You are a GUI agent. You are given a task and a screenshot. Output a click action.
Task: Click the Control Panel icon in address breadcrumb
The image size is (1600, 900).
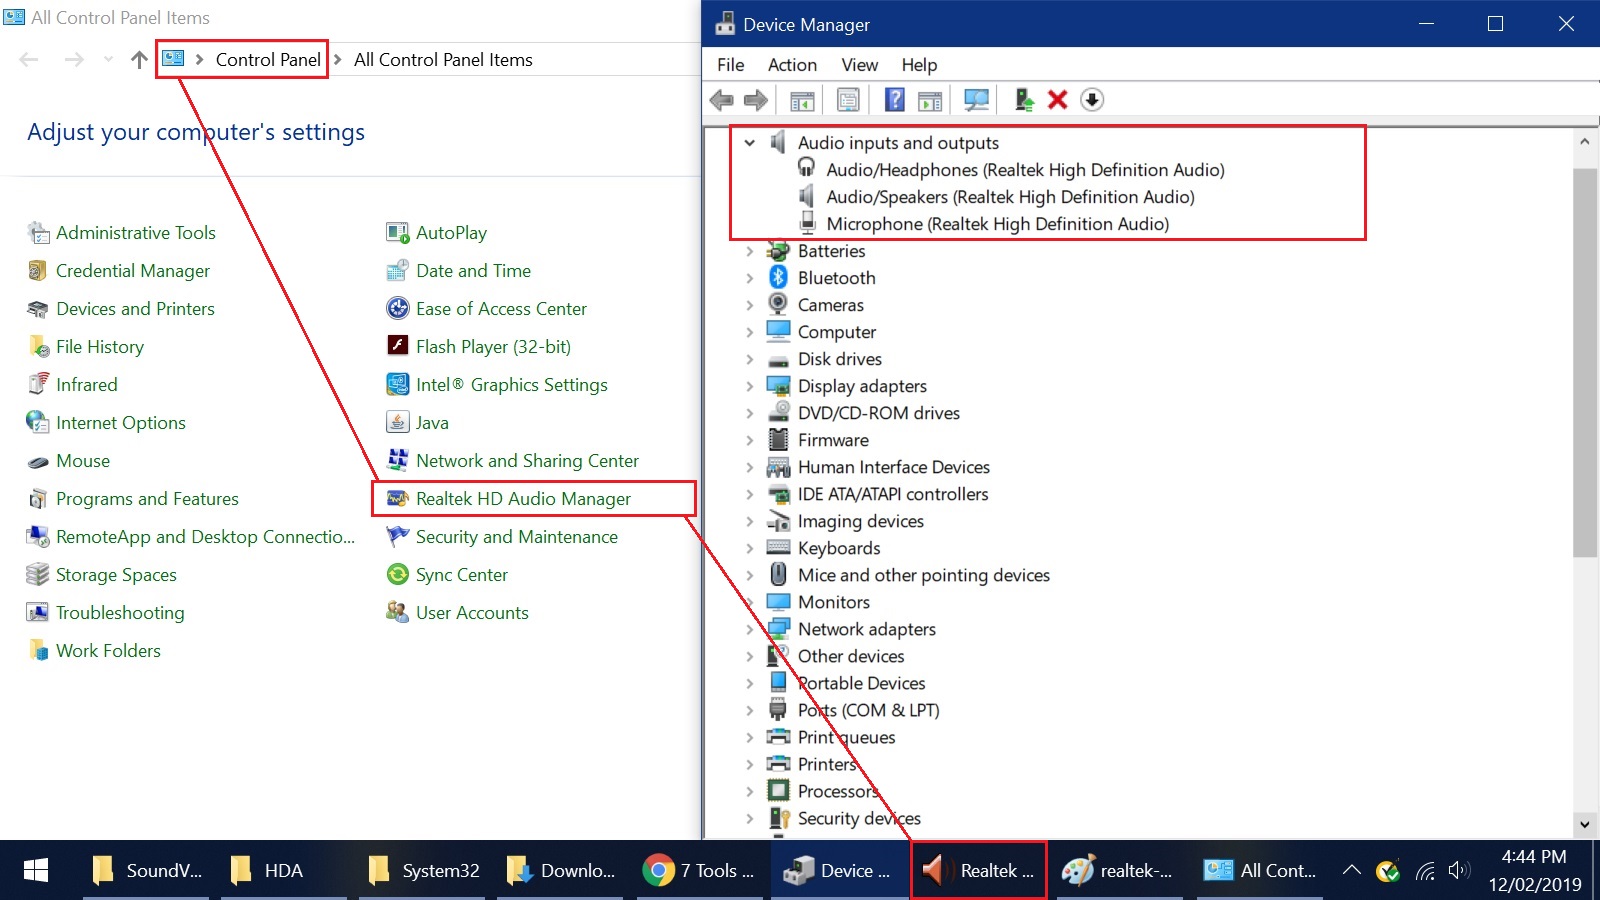pyautogui.click(x=174, y=59)
